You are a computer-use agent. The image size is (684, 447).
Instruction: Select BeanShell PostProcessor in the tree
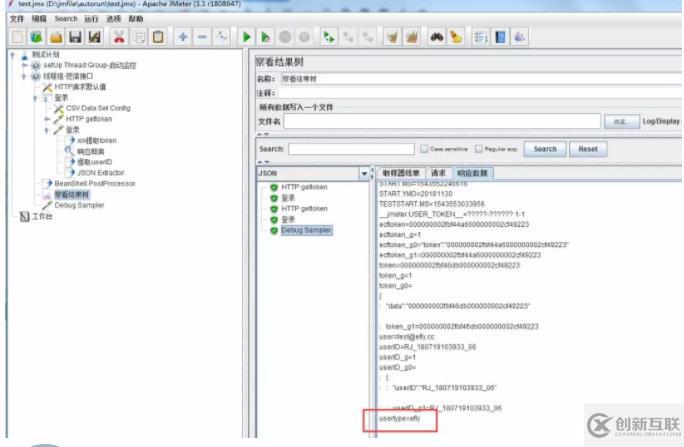(95, 184)
